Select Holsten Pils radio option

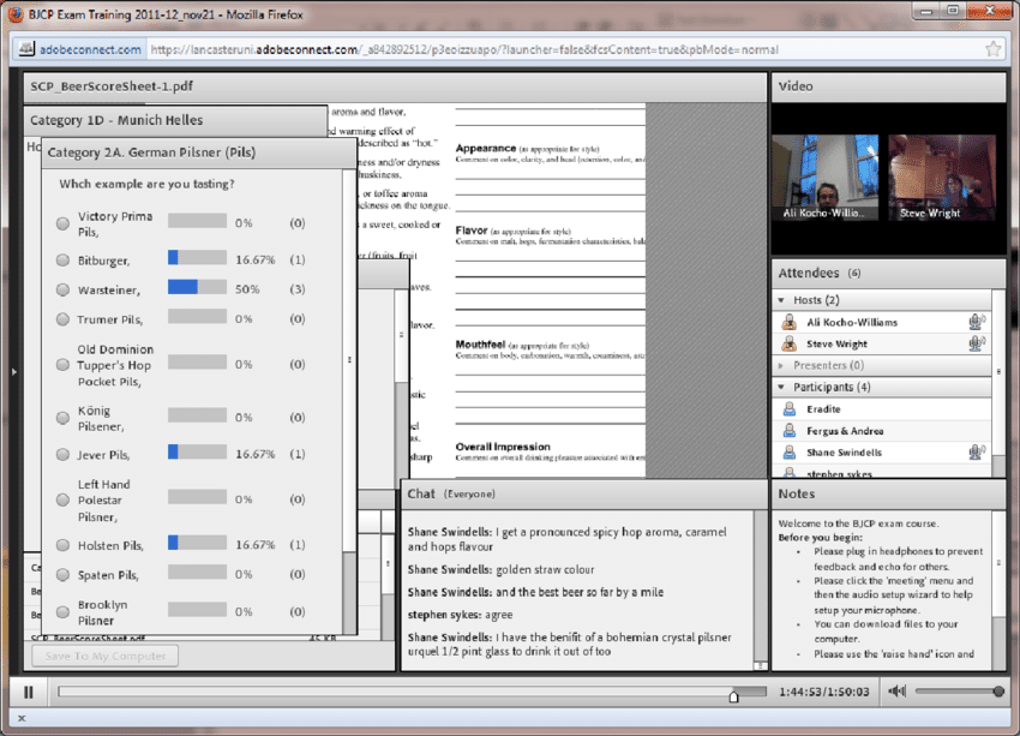click(62, 545)
